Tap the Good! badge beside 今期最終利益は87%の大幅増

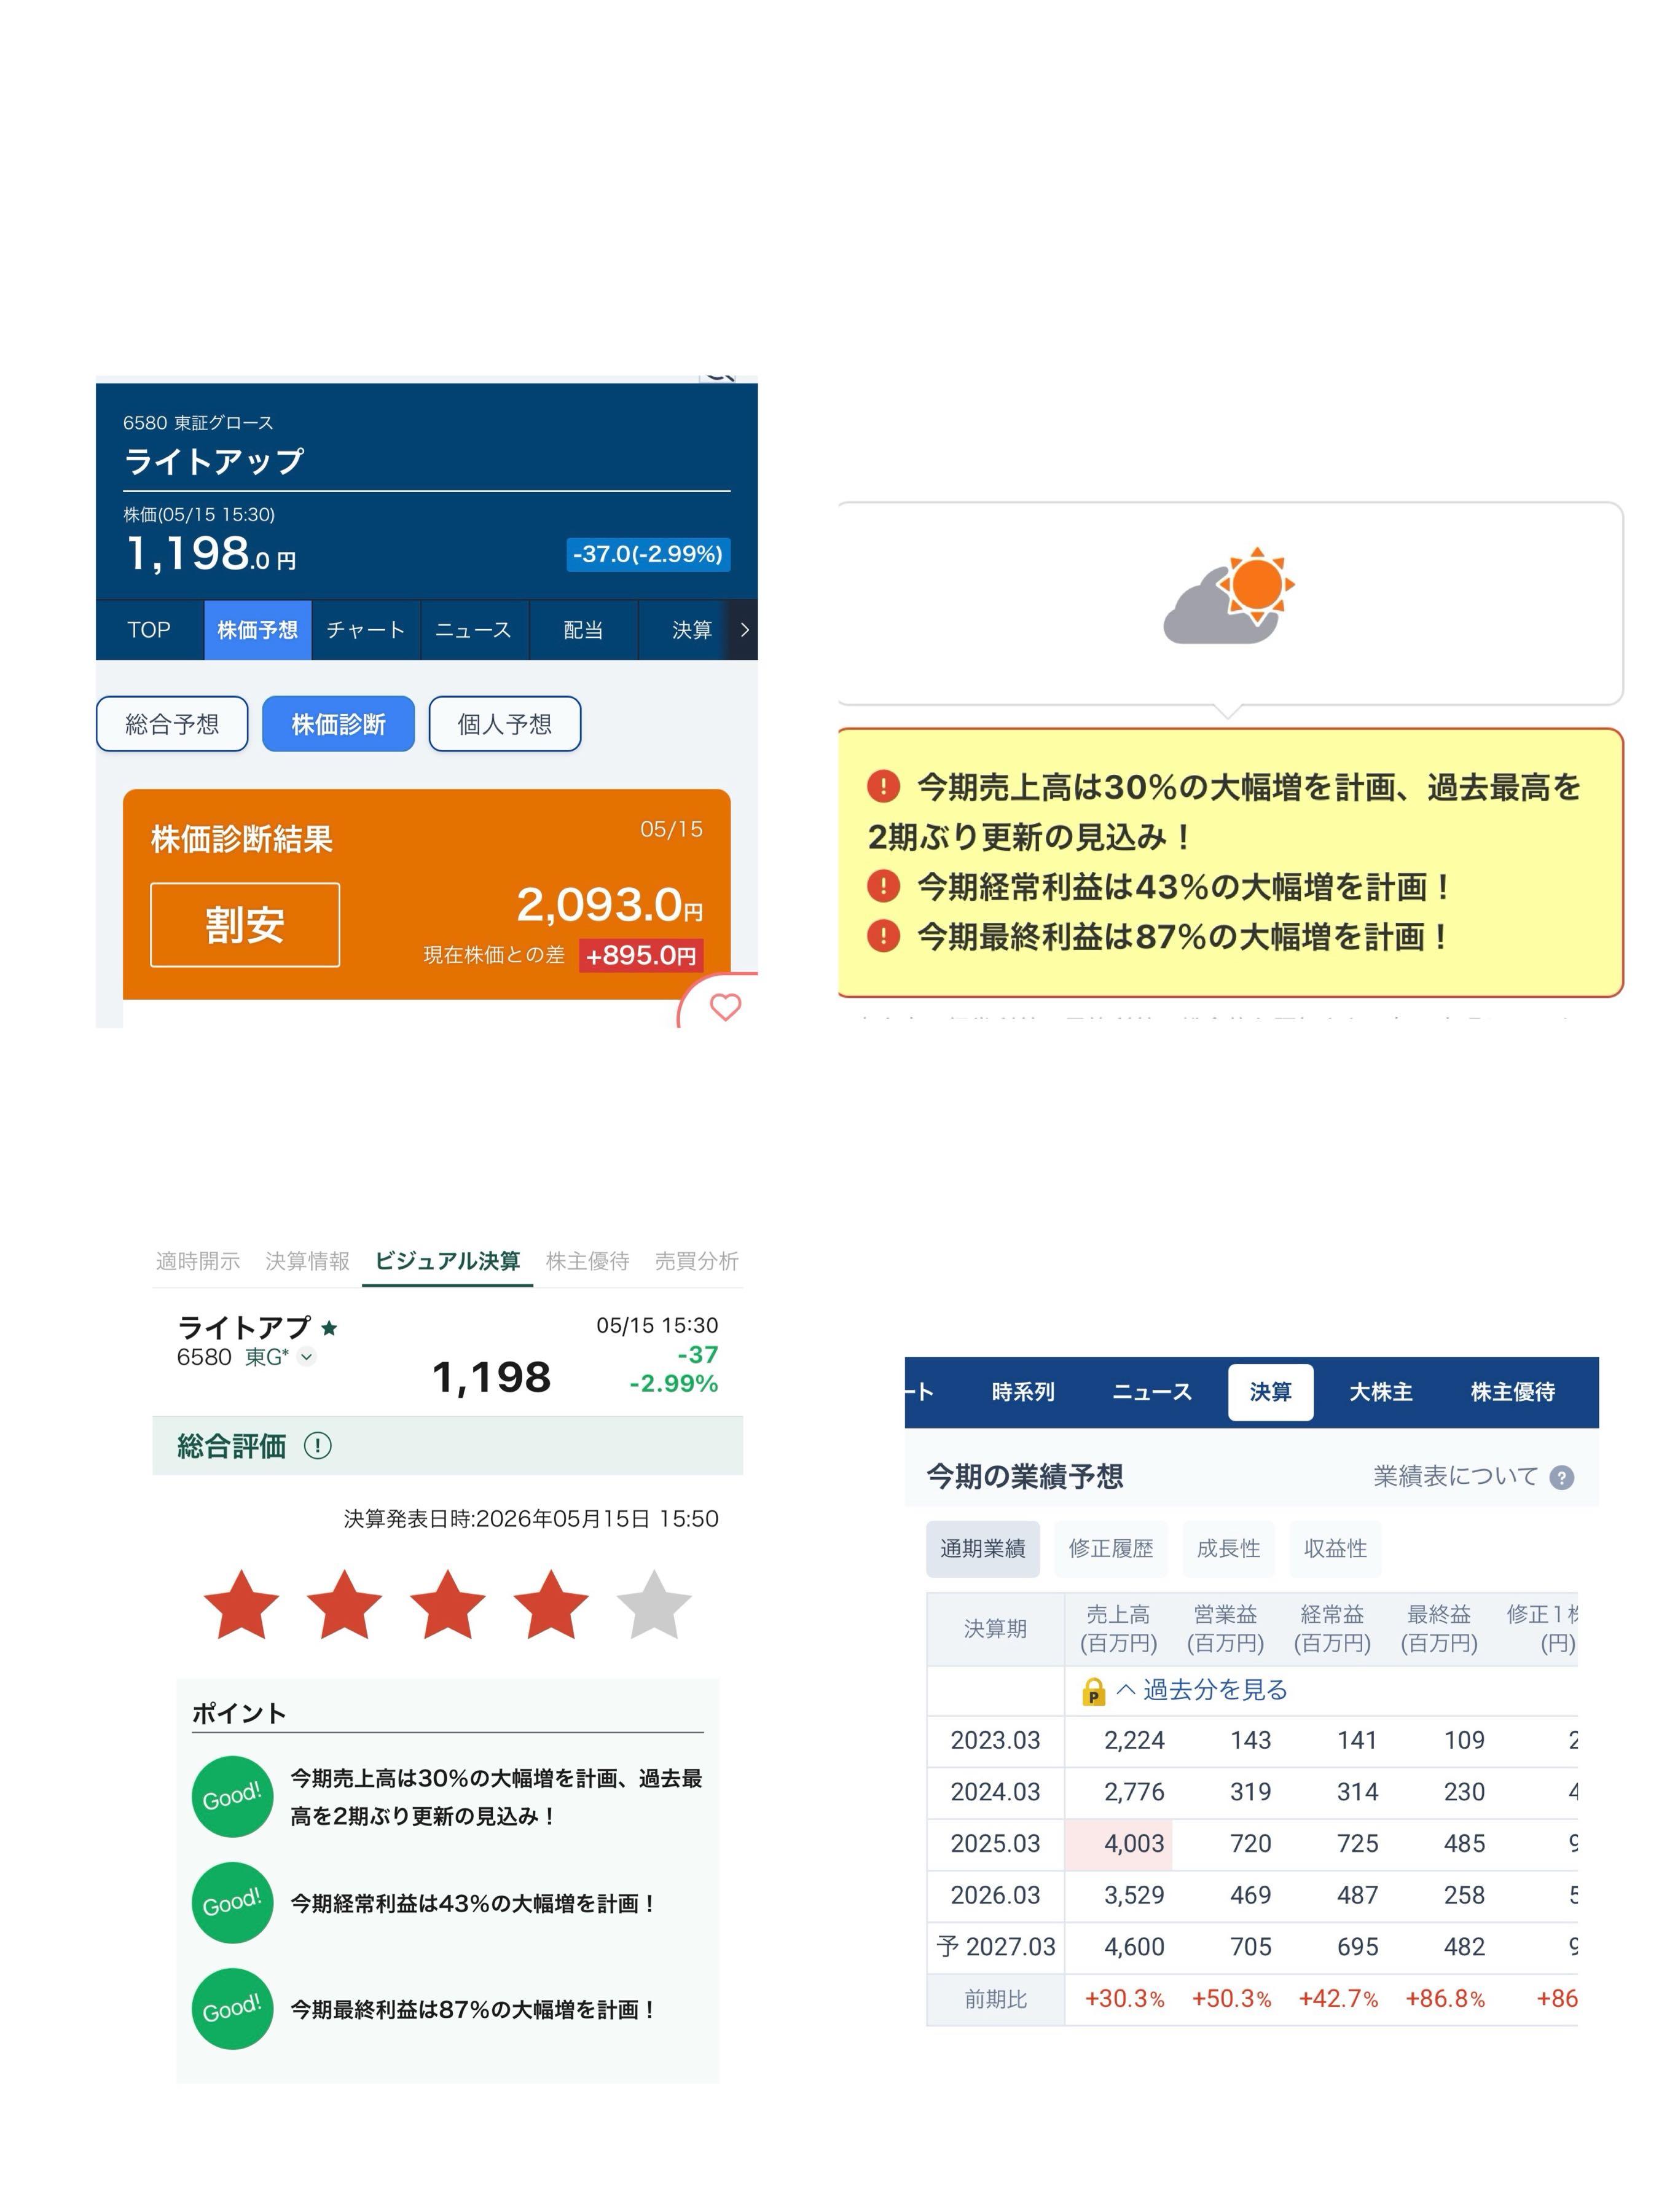pos(232,2008)
